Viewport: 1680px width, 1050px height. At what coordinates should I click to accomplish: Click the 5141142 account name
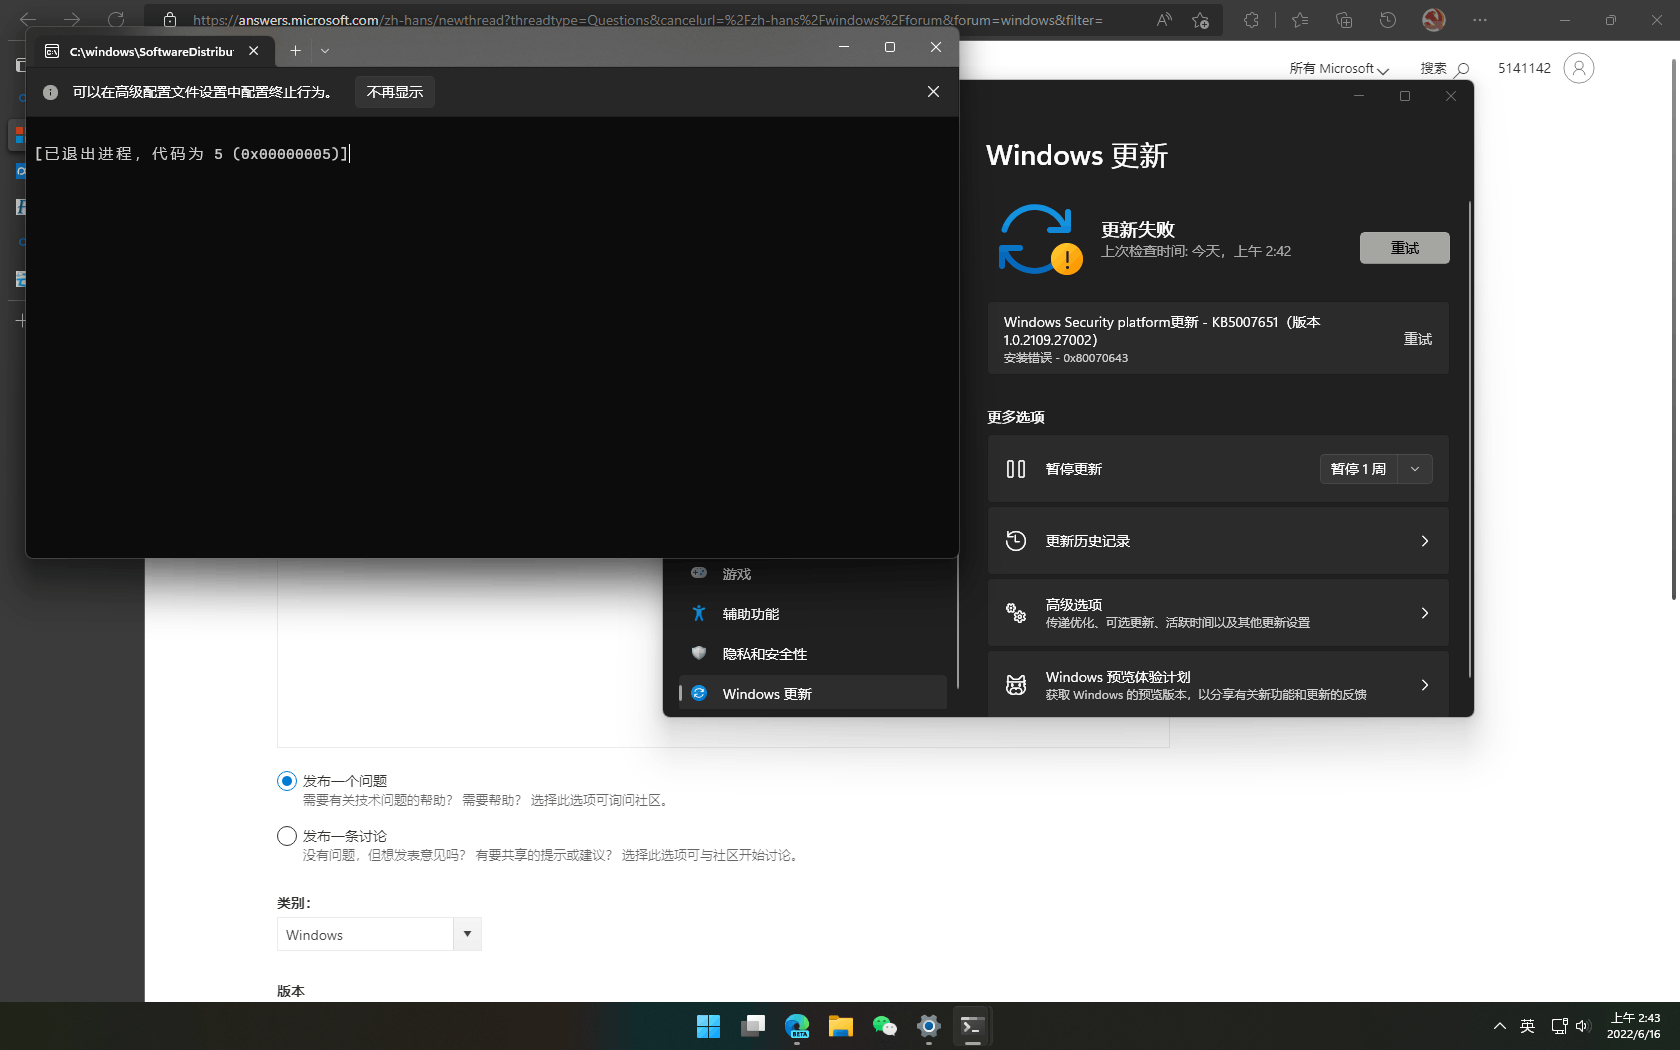(1524, 68)
